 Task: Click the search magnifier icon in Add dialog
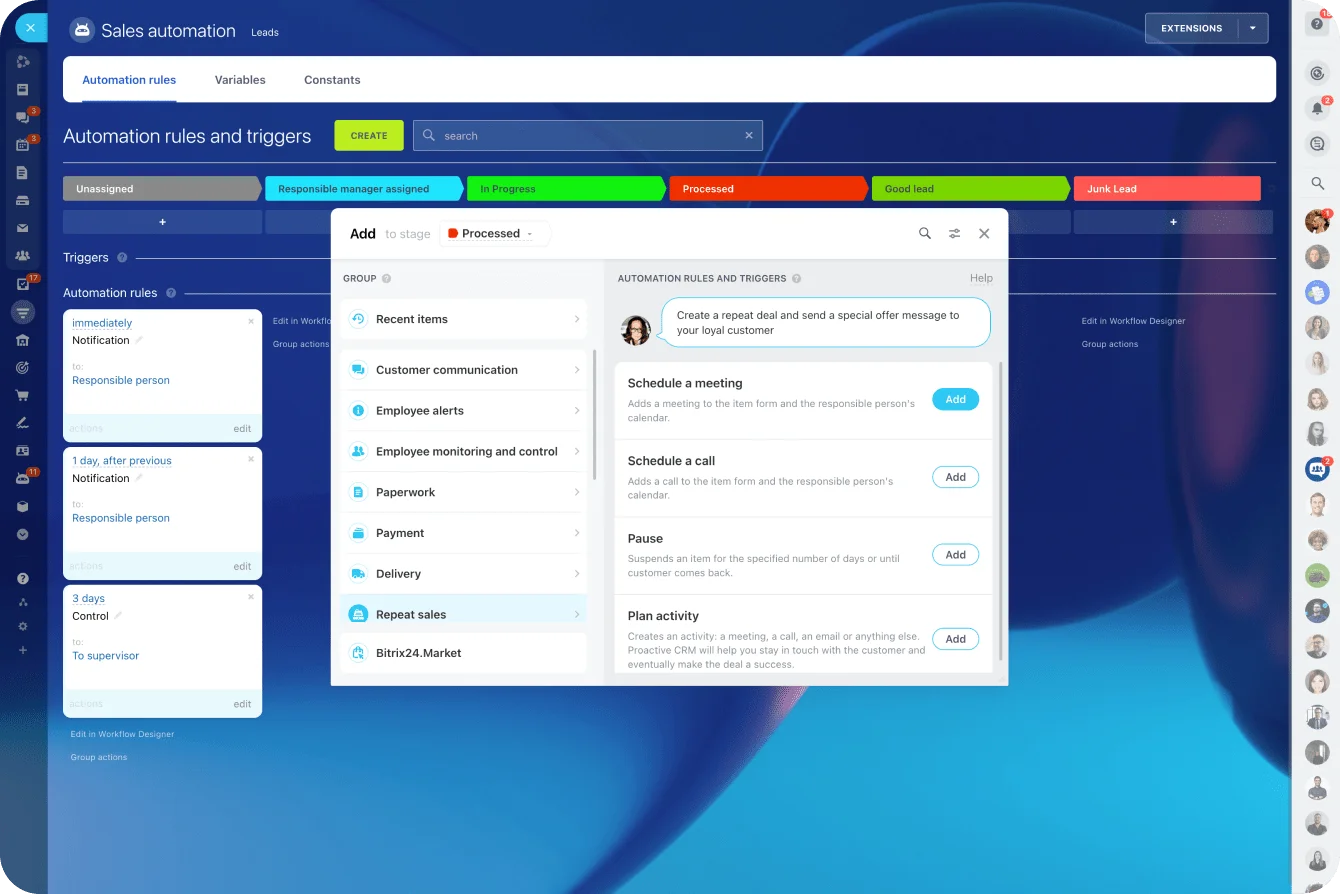tap(925, 234)
